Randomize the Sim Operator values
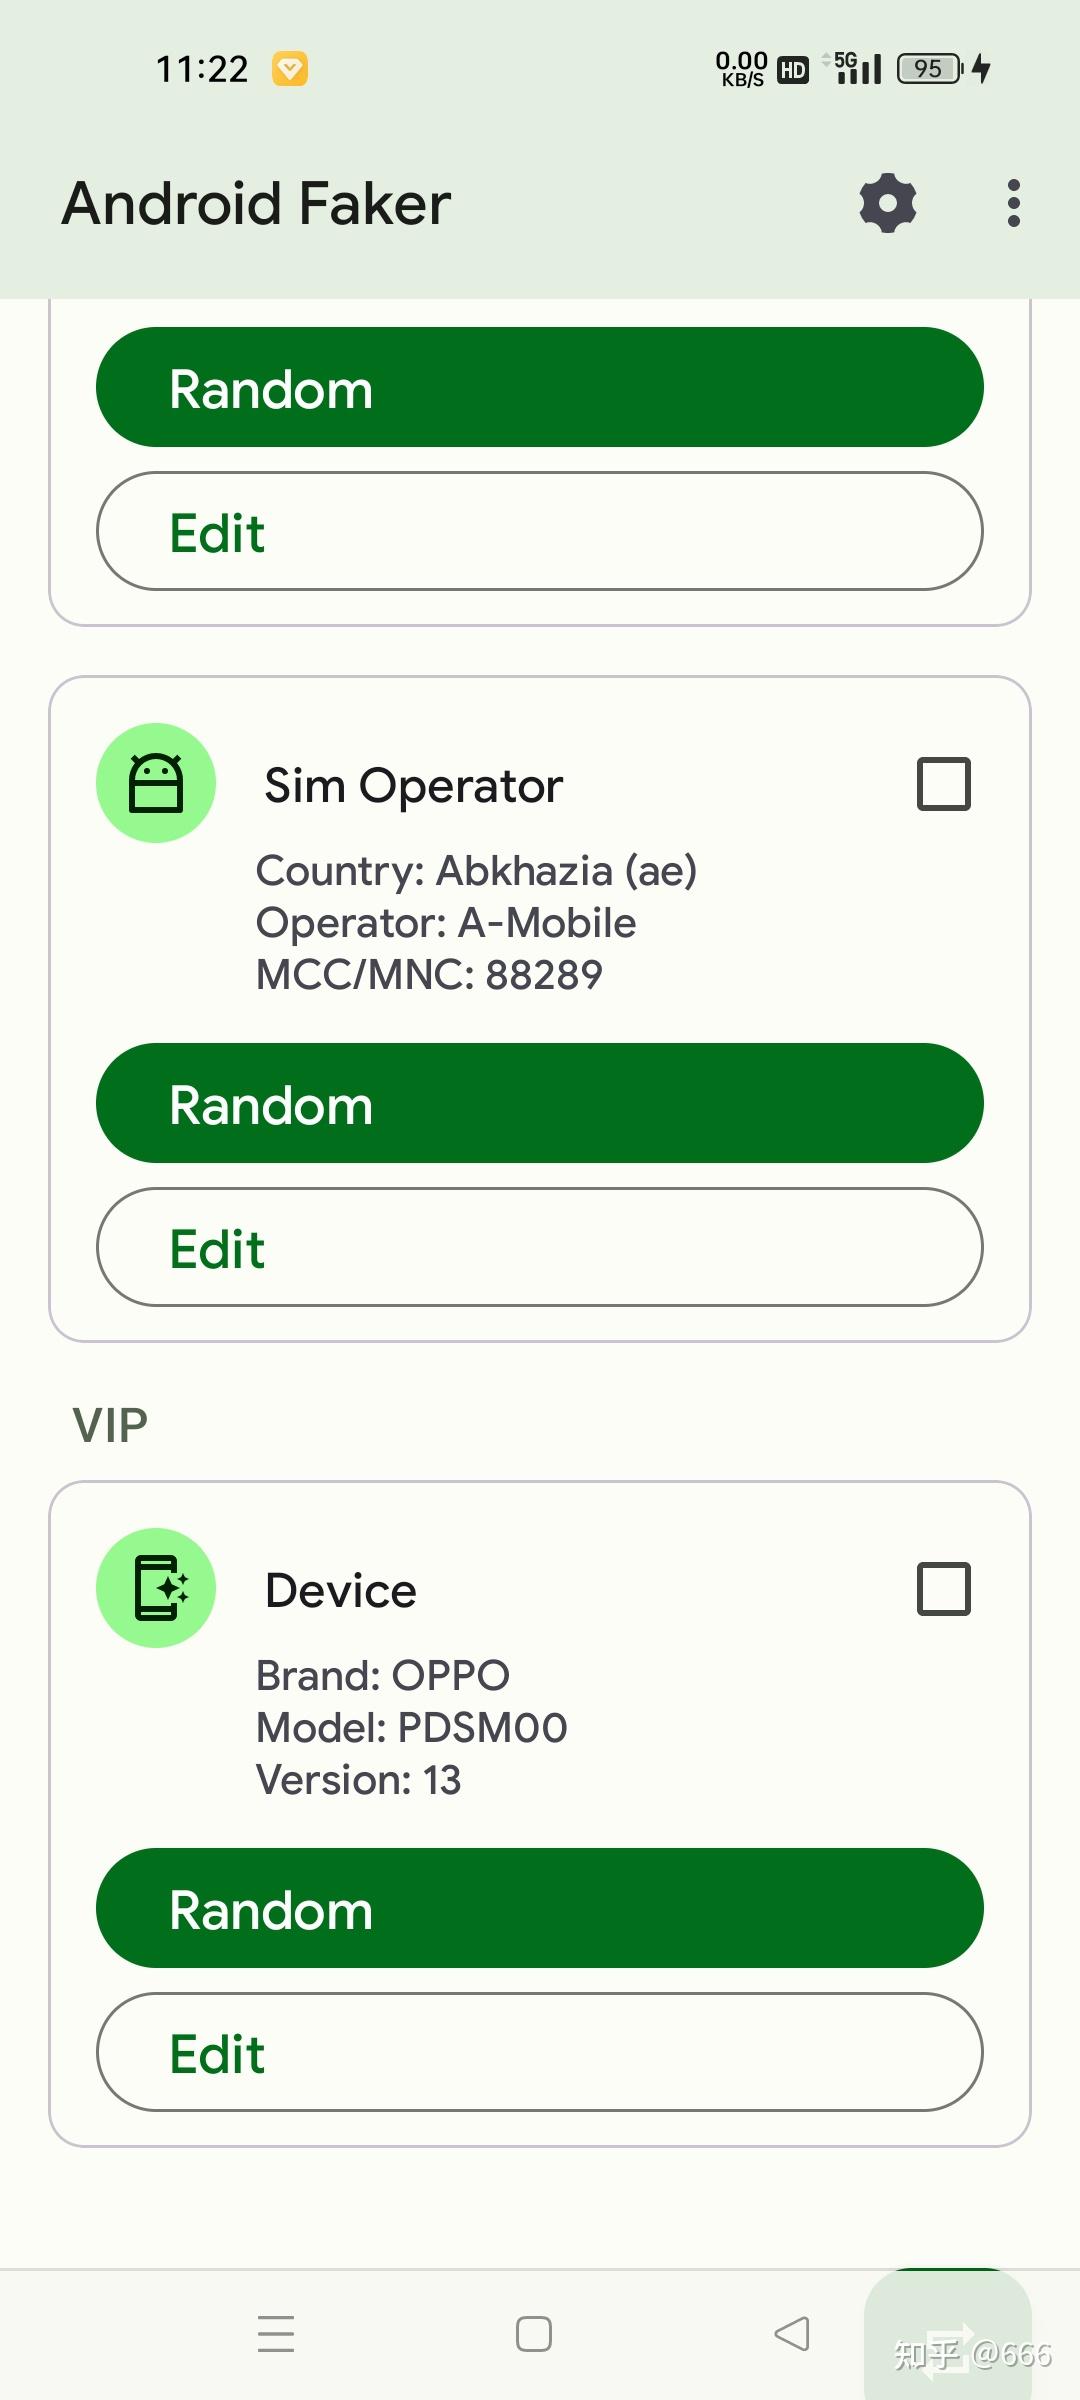This screenshot has width=1080, height=2400. [x=540, y=1103]
